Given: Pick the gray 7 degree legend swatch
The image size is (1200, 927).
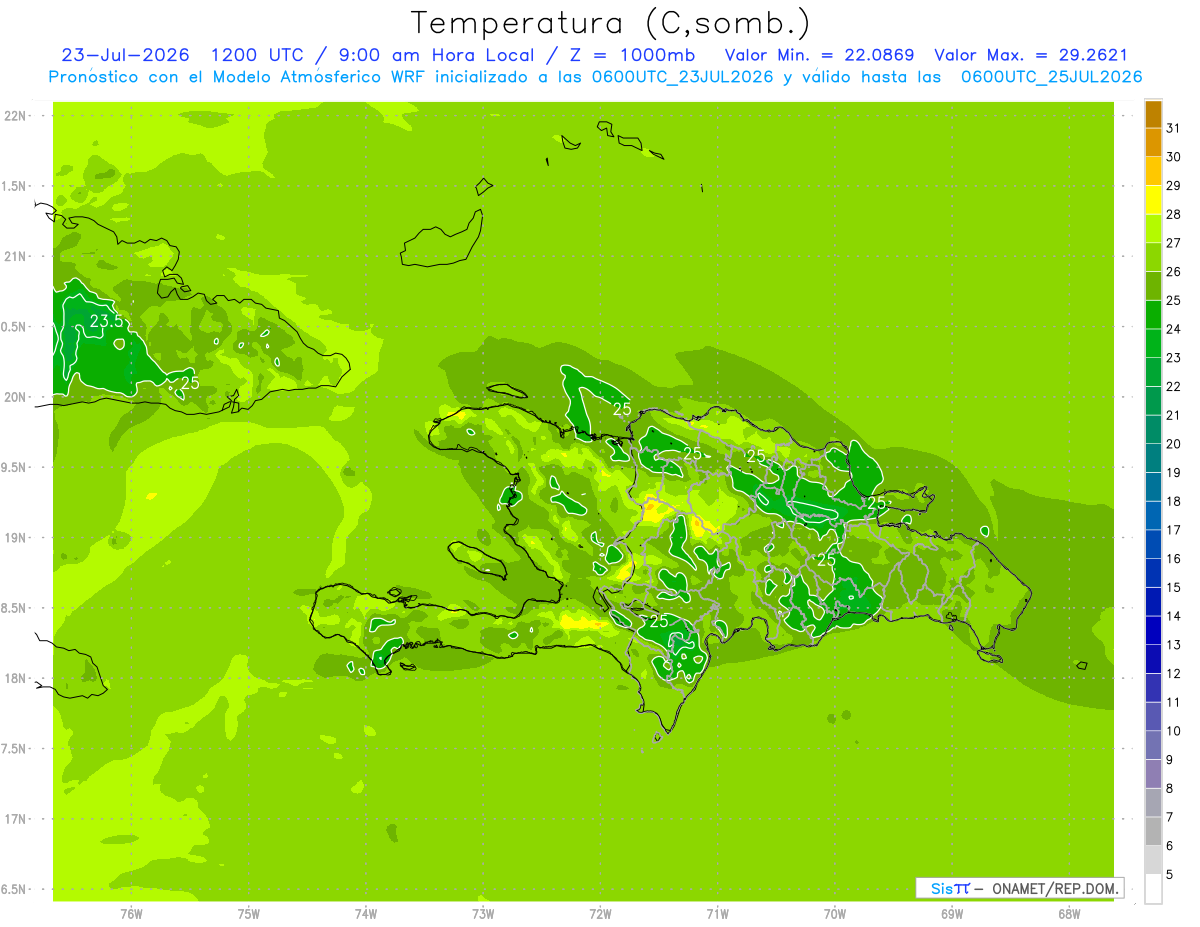Looking at the screenshot, I should coord(1153,802).
